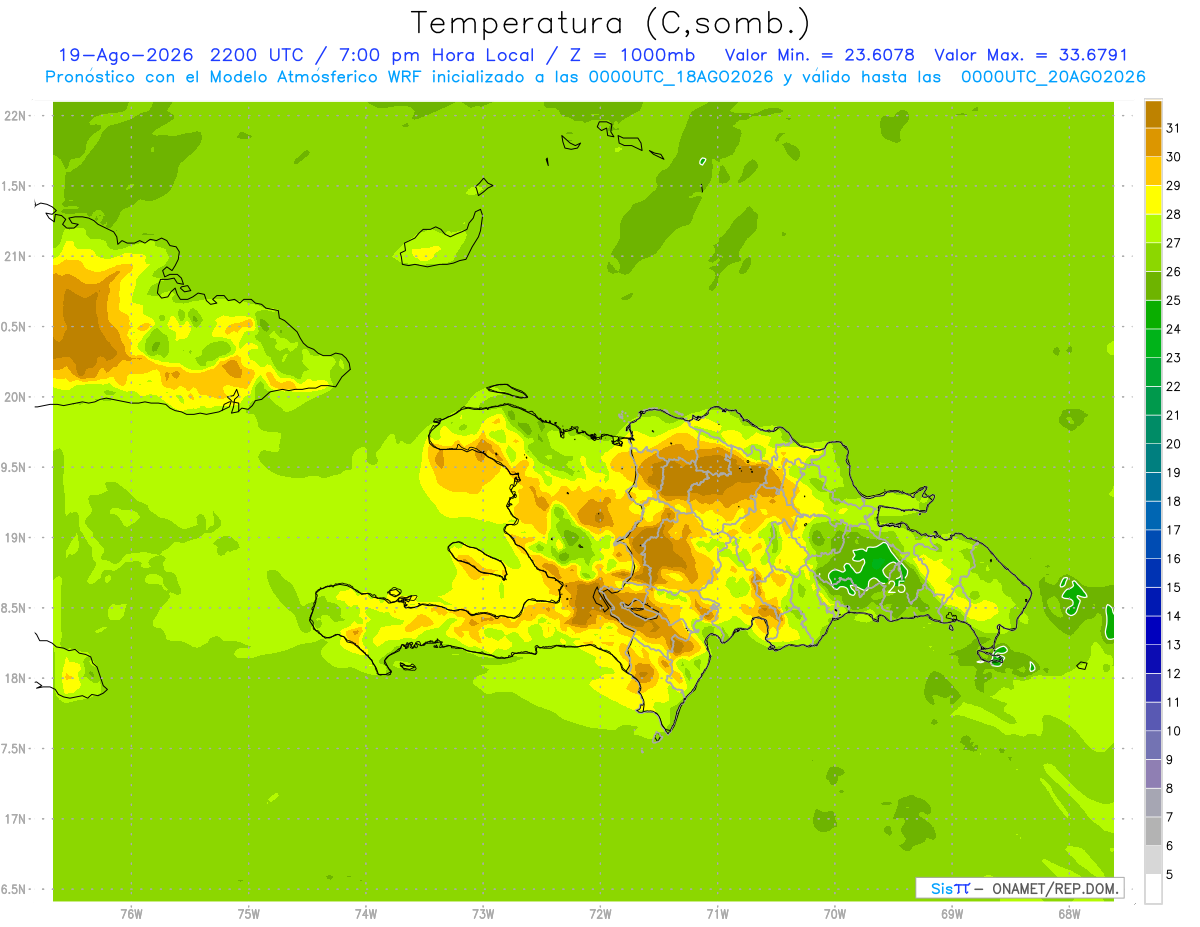Click the '17N' latitude label

pos(16,819)
